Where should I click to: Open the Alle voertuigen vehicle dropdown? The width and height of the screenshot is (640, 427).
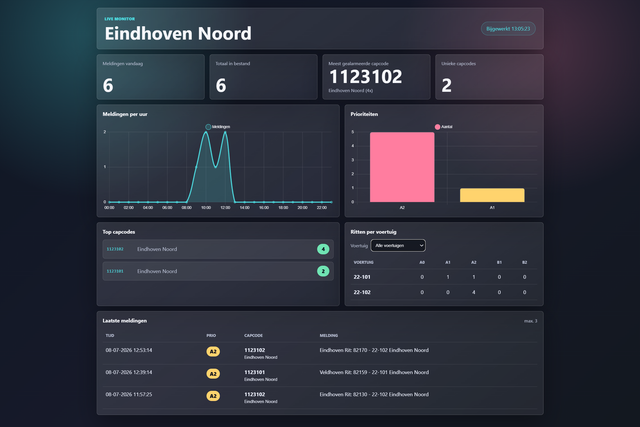(398, 245)
